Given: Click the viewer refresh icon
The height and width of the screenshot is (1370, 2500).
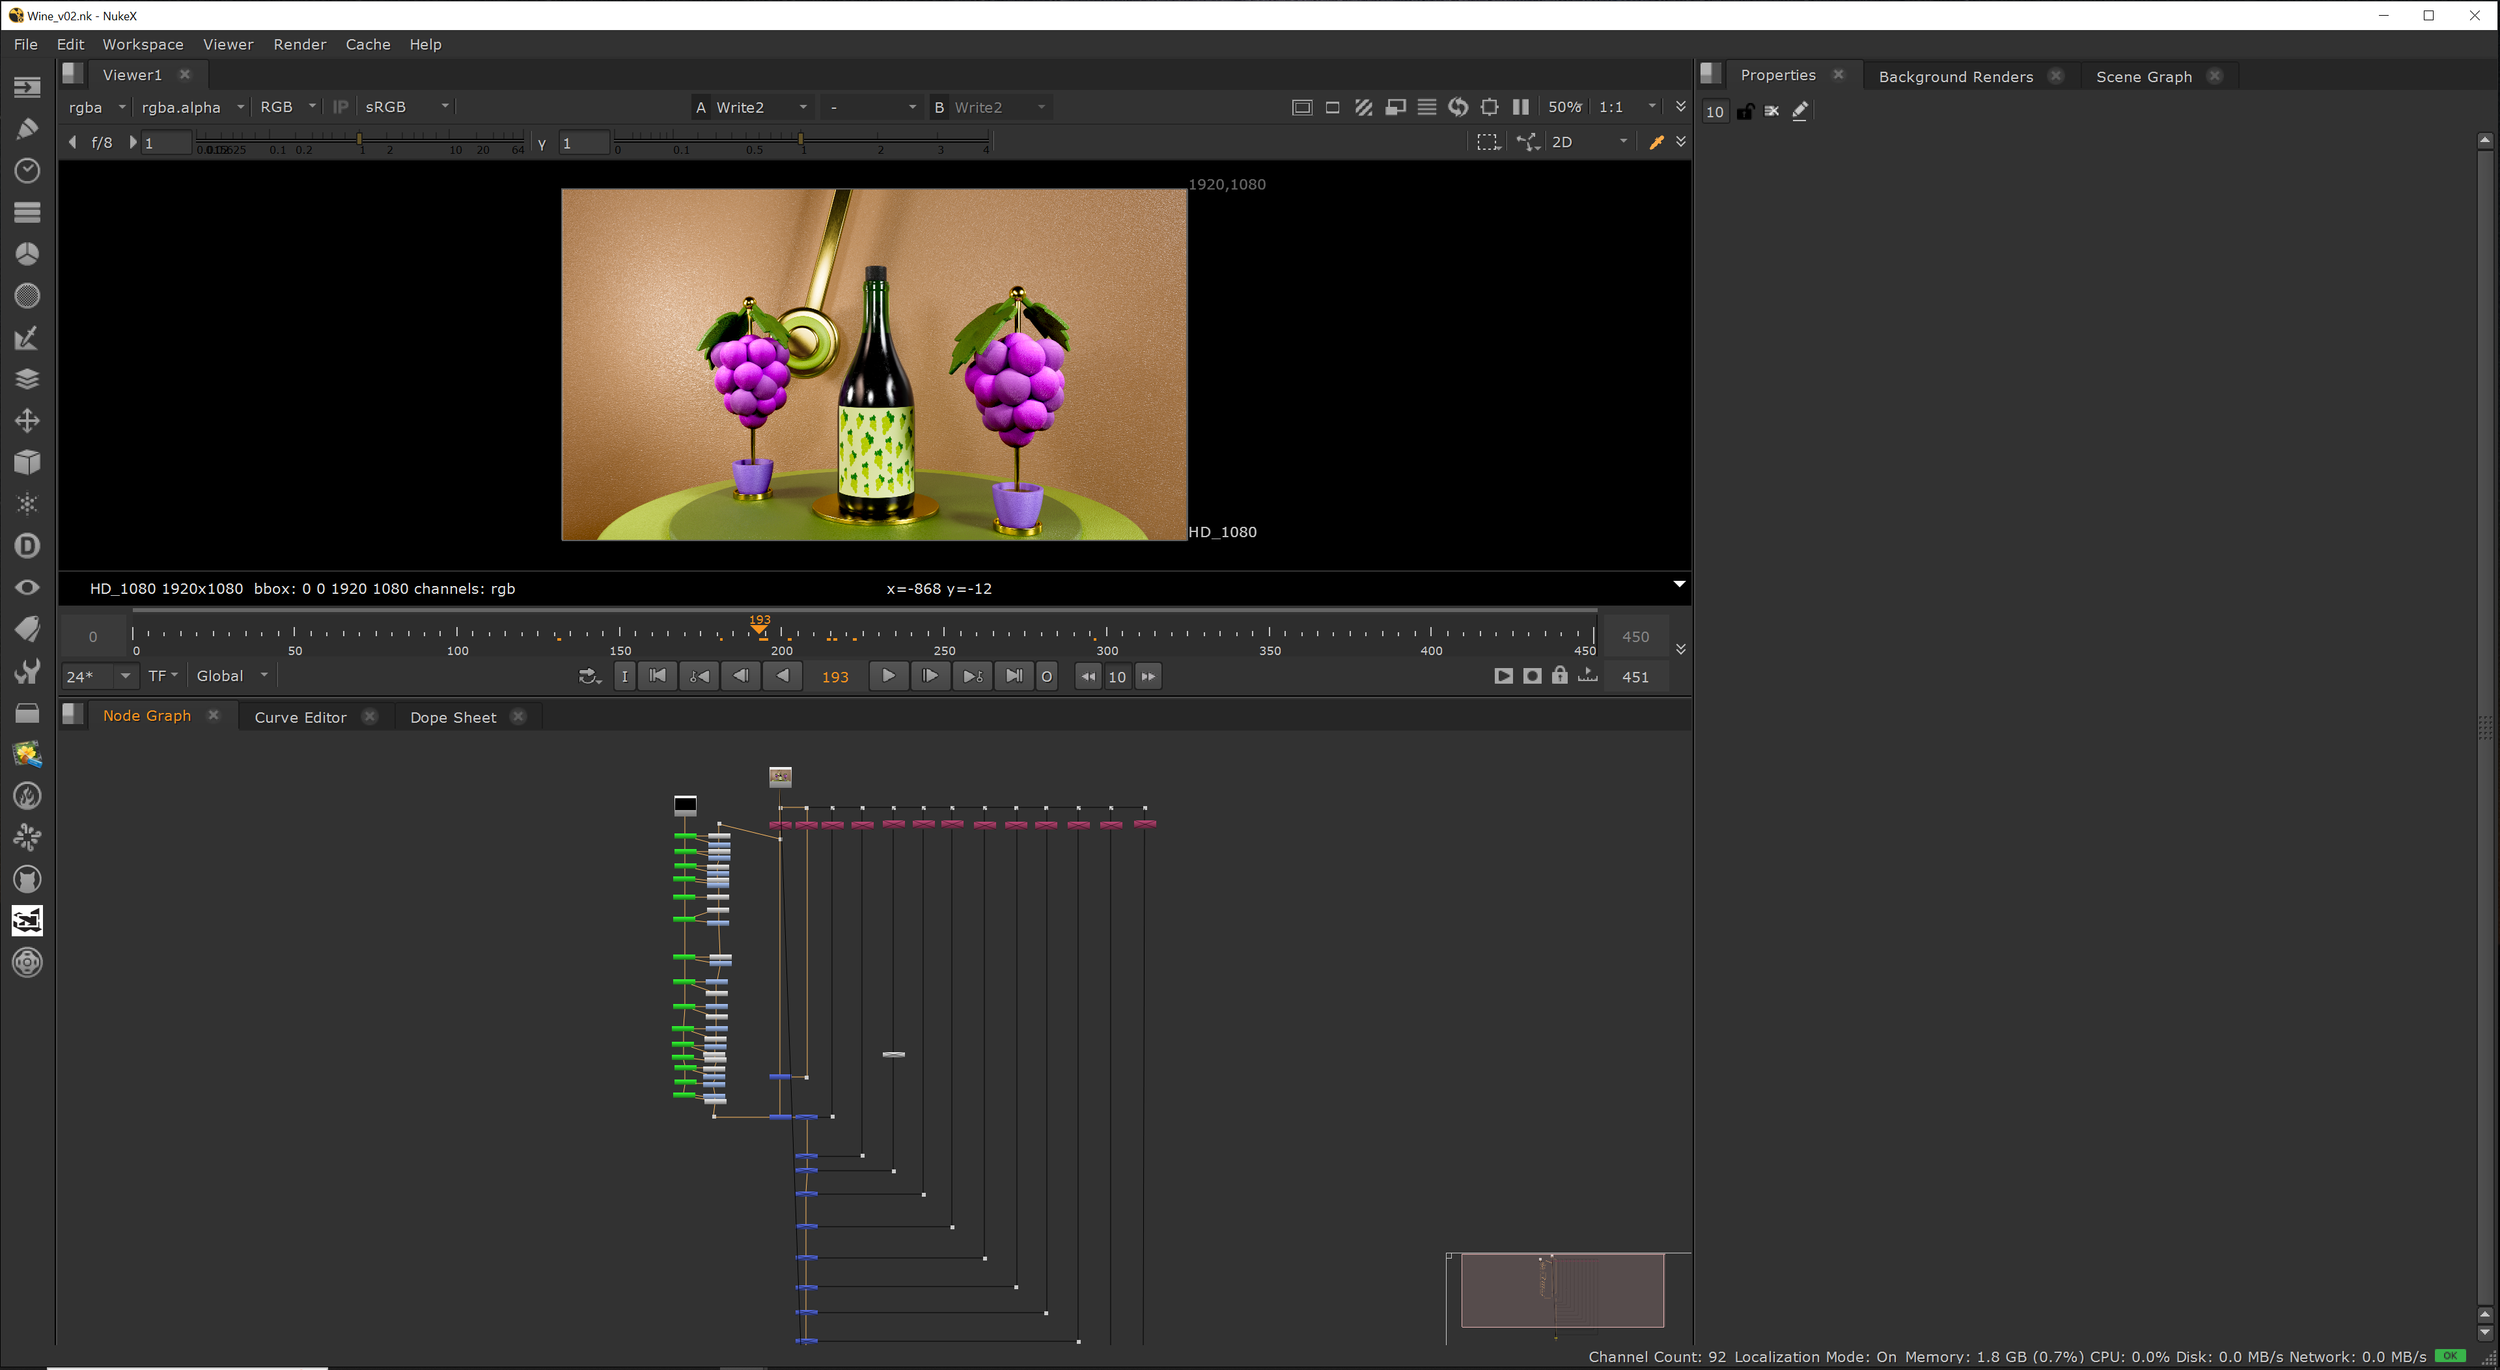Looking at the screenshot, I should [1458, 107].
